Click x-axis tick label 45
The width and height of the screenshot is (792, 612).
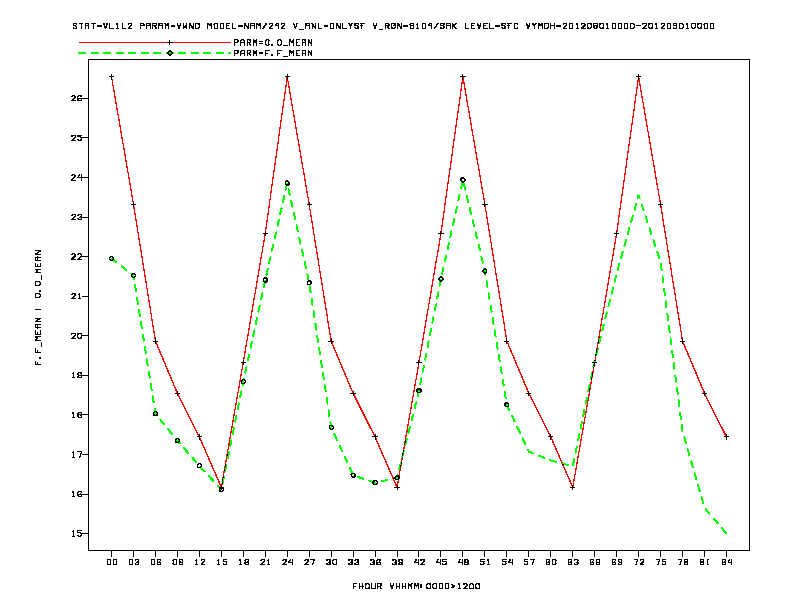(441, 562)
